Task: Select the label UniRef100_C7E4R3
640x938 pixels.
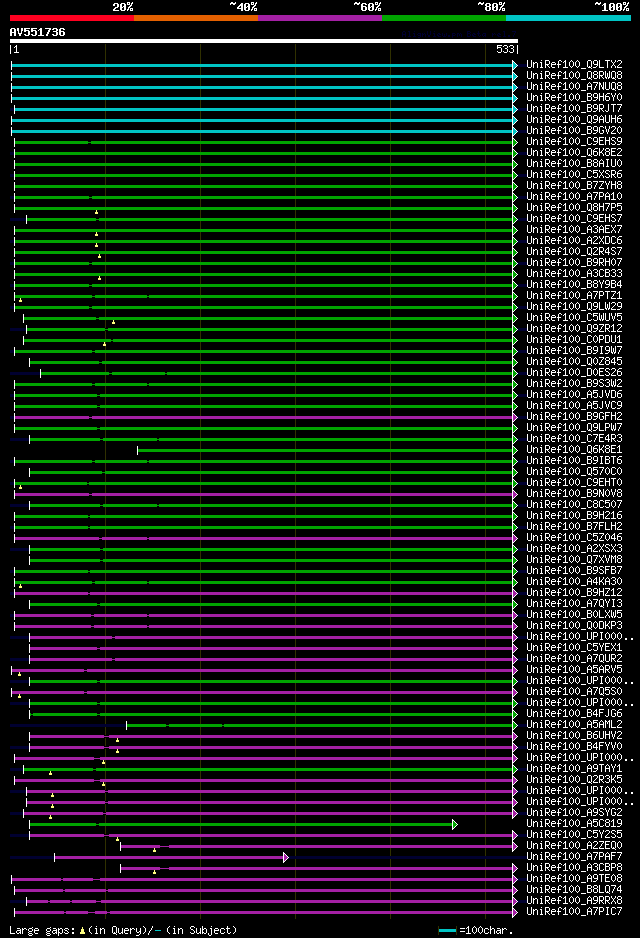Action: pos(574,438)
